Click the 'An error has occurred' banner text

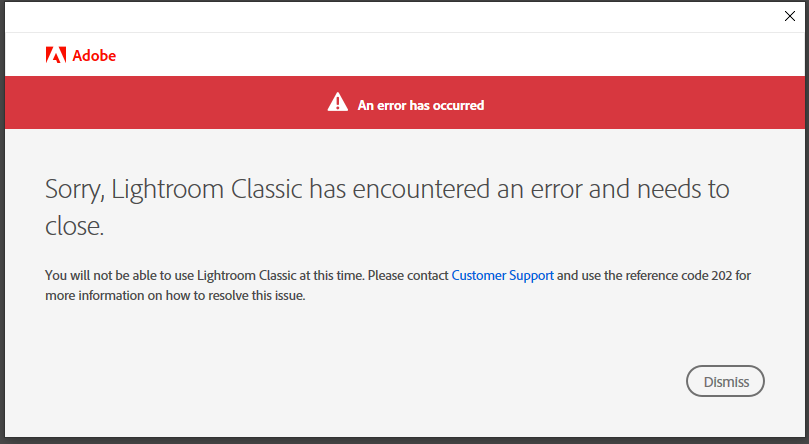pyautogui.click(x=420, y=105)
